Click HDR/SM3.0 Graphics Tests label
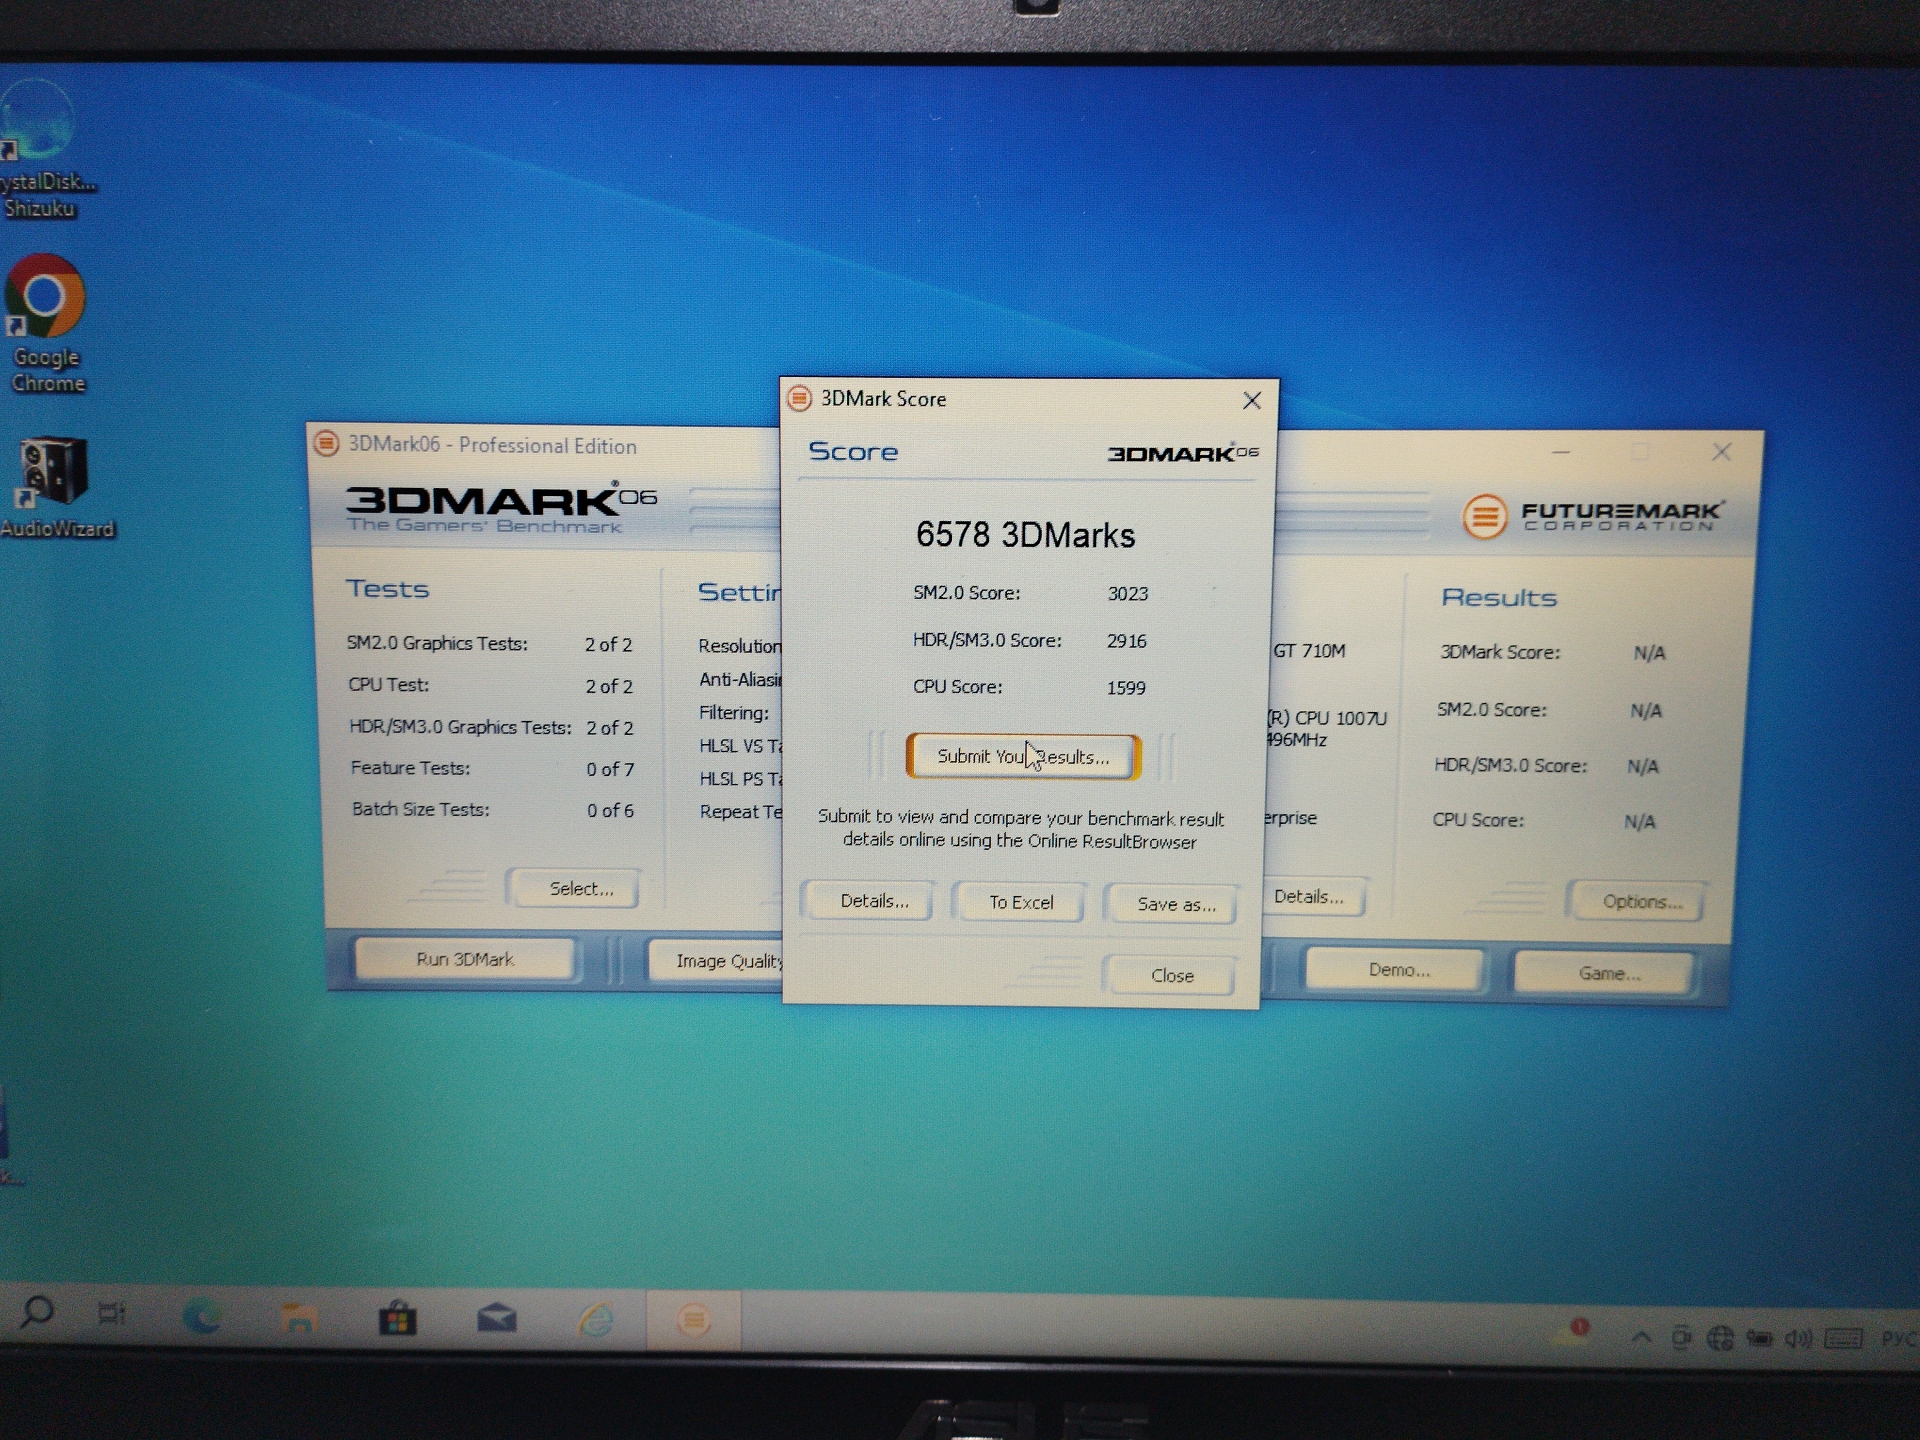 (x=460, y=727)
